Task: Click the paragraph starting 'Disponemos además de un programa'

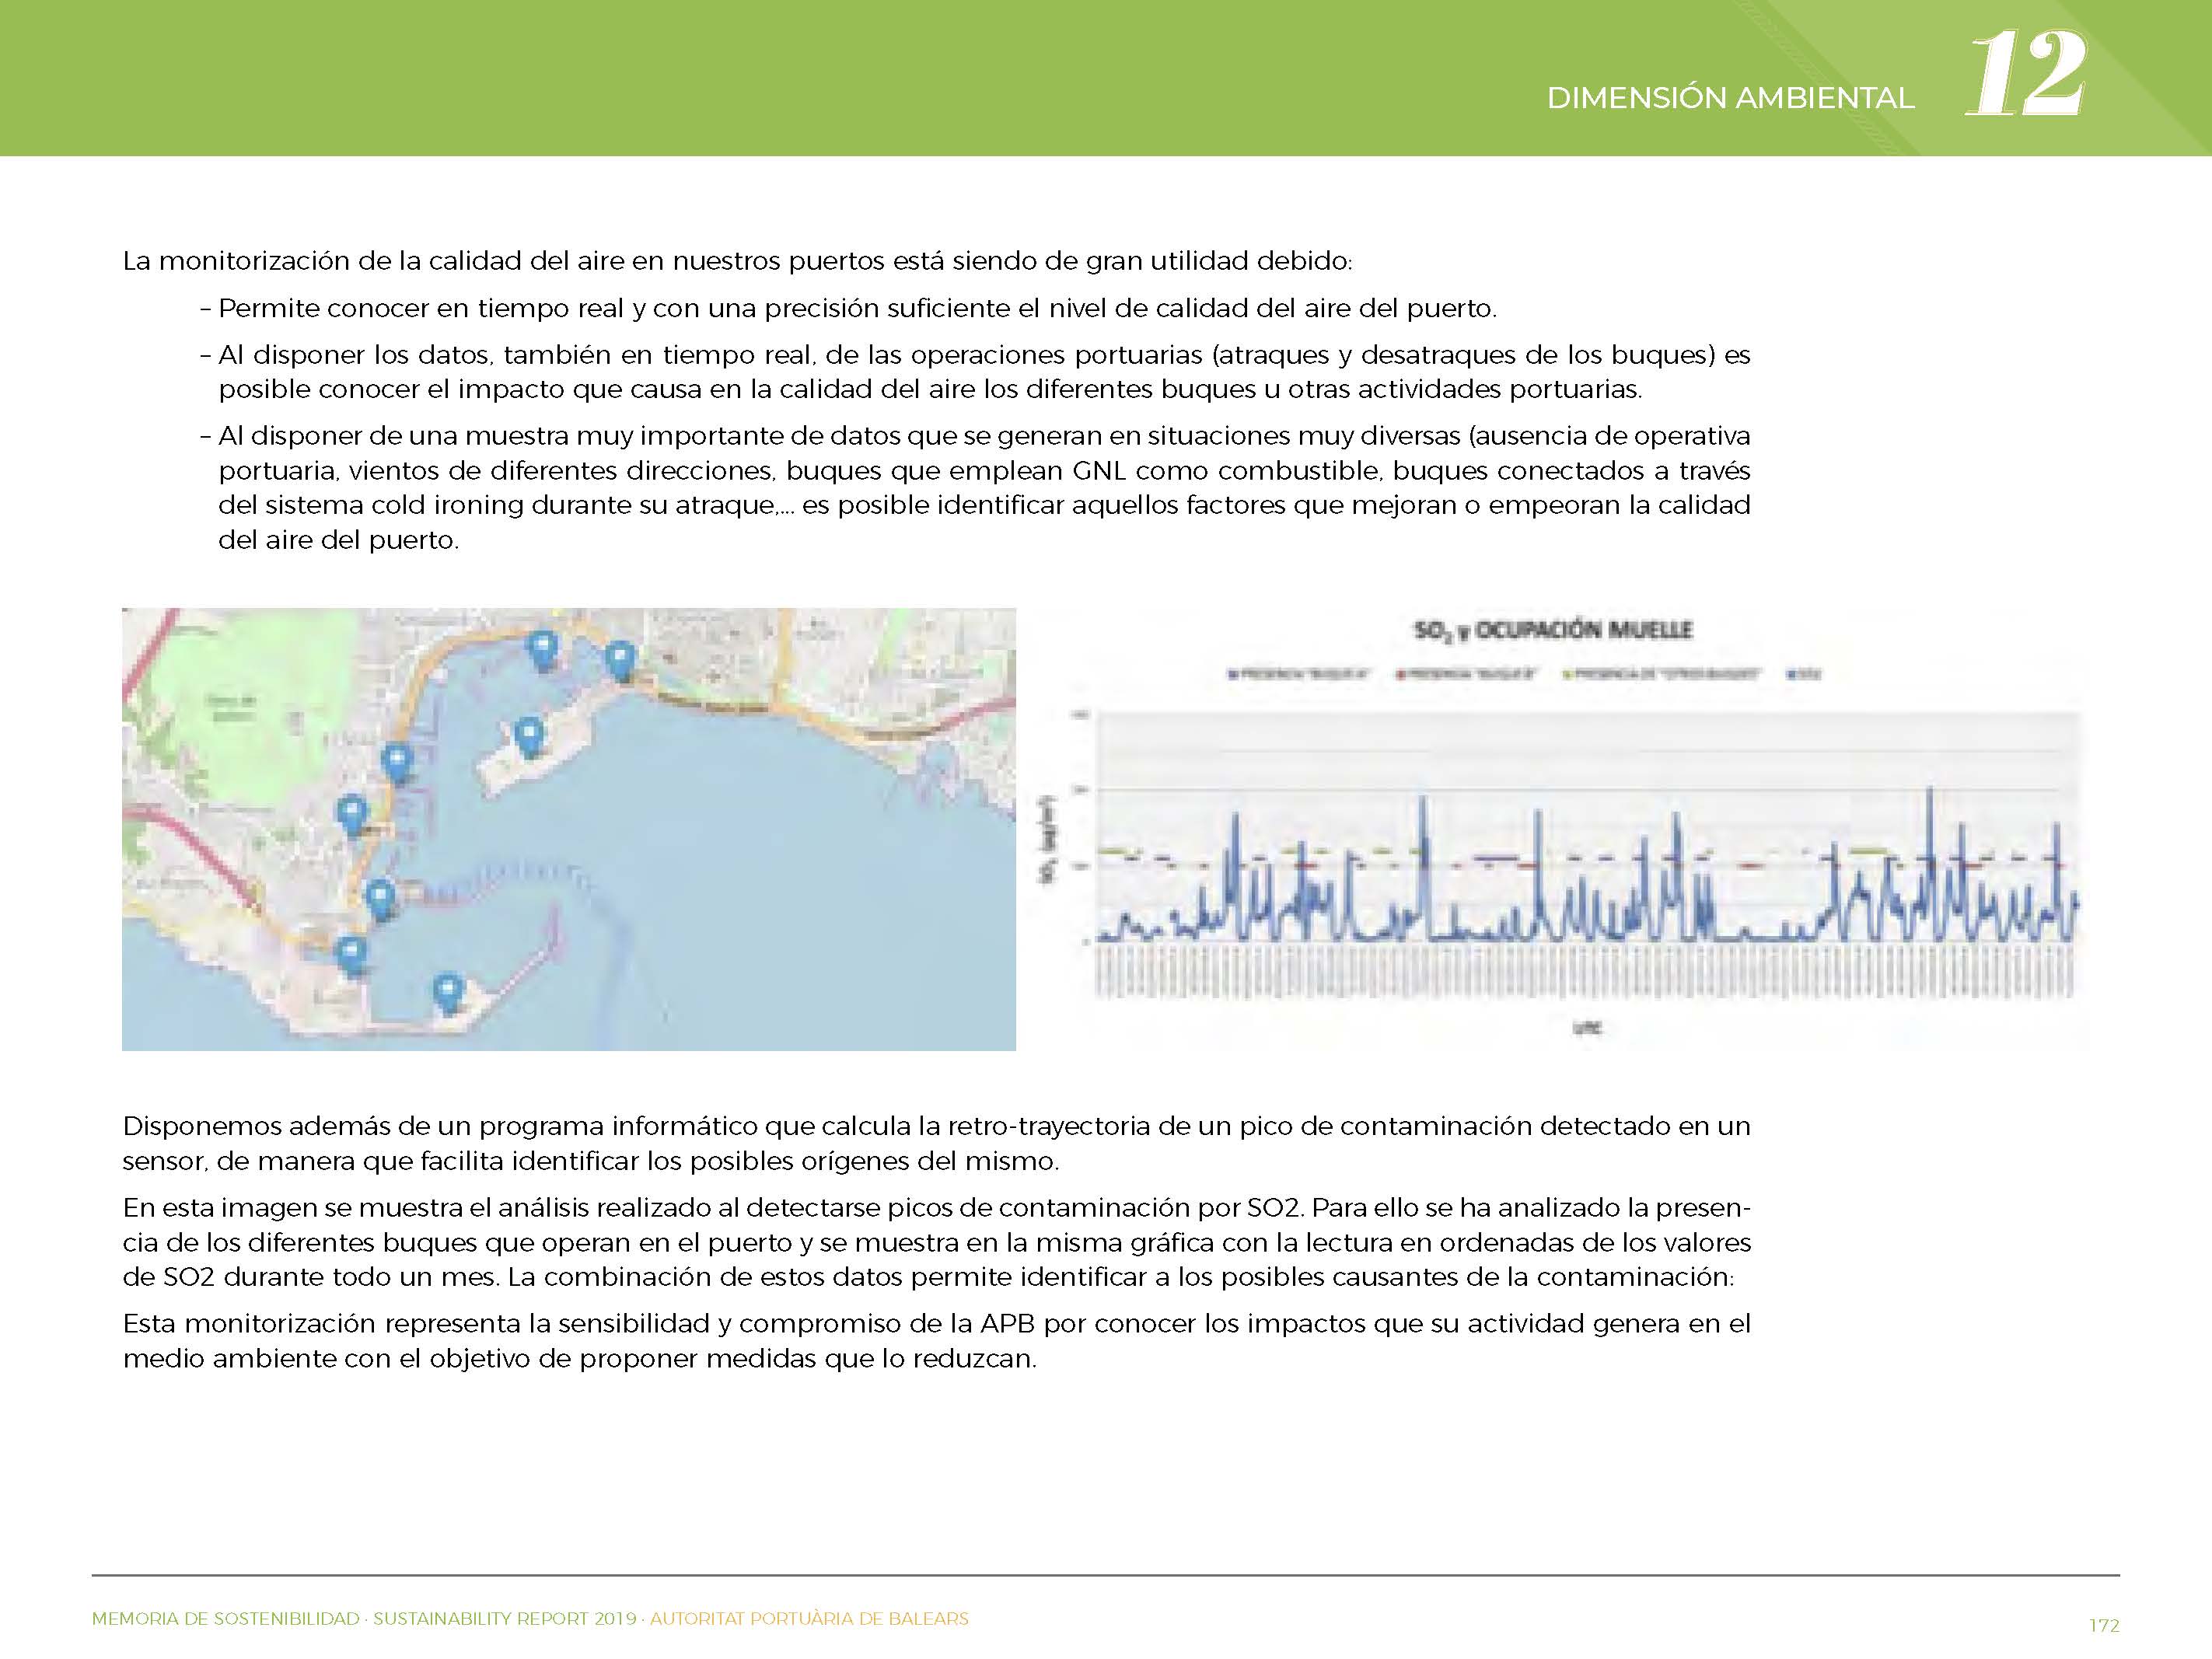Action: pos(937,1143)
